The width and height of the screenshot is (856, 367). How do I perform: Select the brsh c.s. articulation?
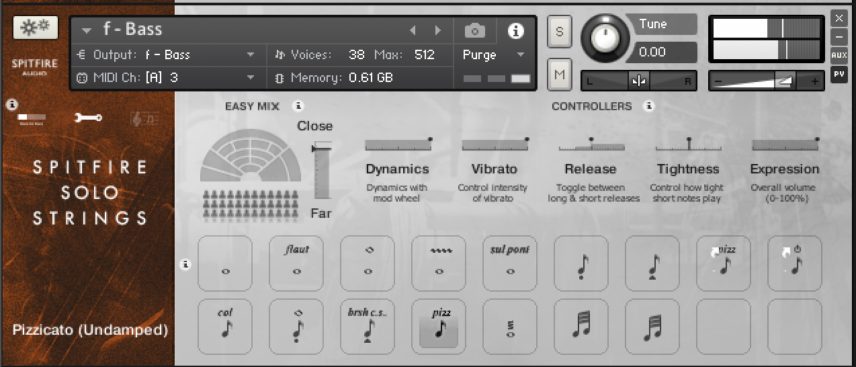pos(367,327)
